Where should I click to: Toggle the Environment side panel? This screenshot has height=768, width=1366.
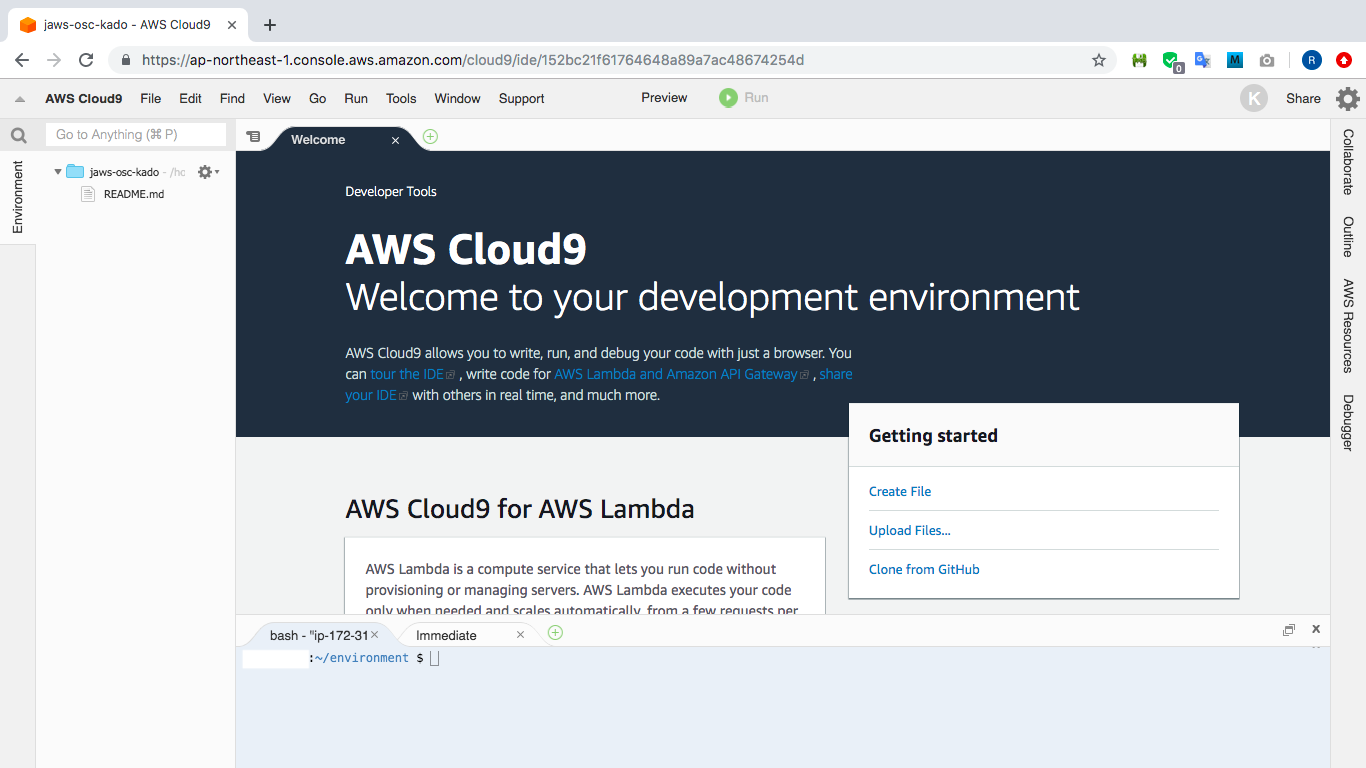click(x=17, y=197)
